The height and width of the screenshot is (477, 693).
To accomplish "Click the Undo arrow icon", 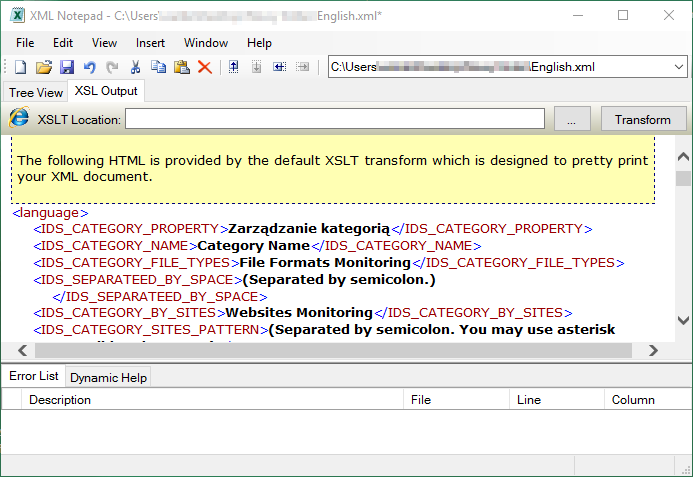I will click(90, 67).
